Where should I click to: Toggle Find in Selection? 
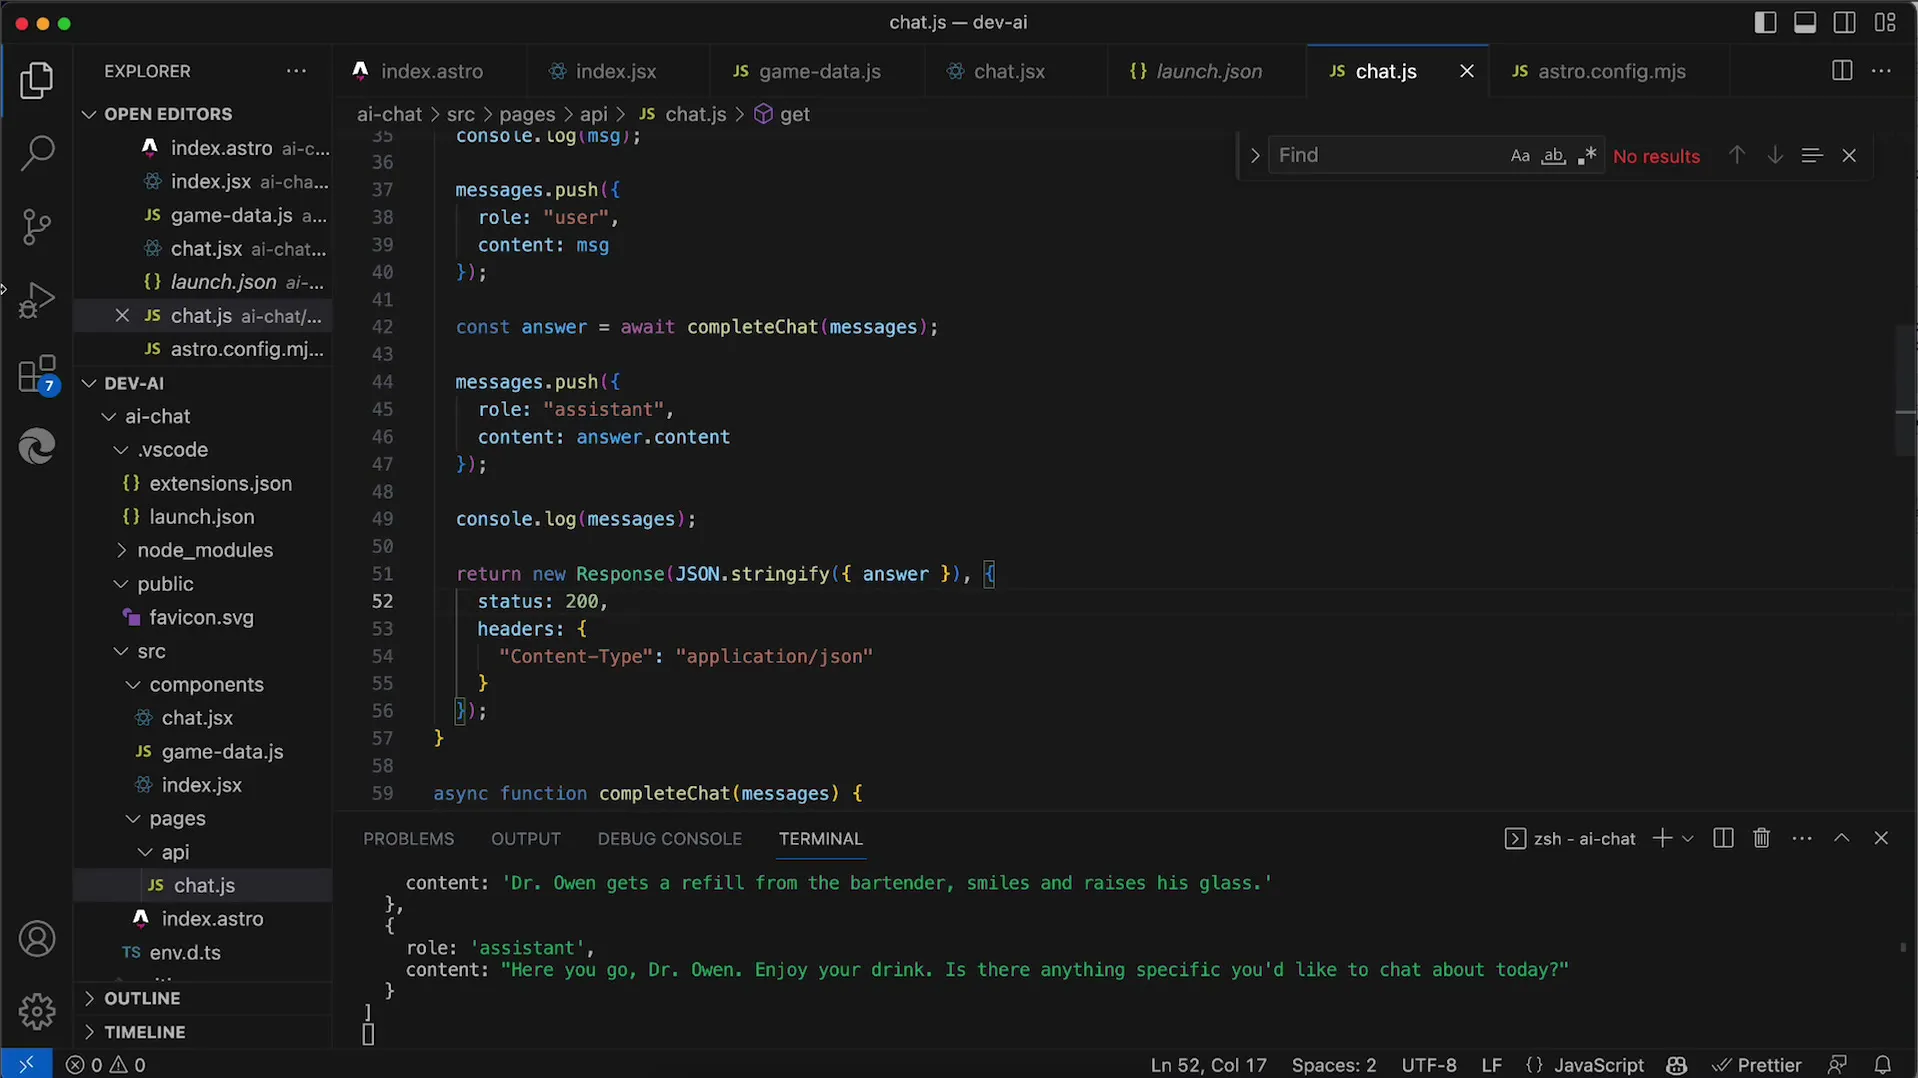[1812, 156]
